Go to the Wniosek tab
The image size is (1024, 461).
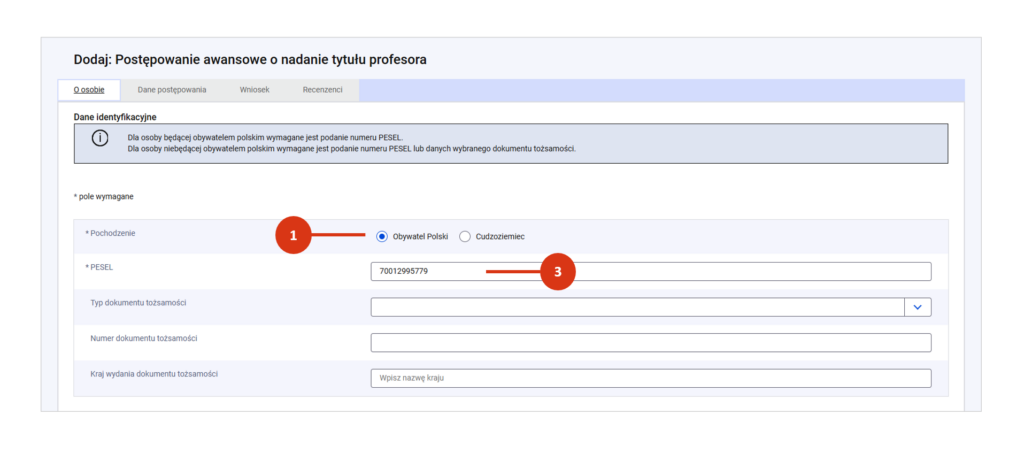[x=254, y=90]
